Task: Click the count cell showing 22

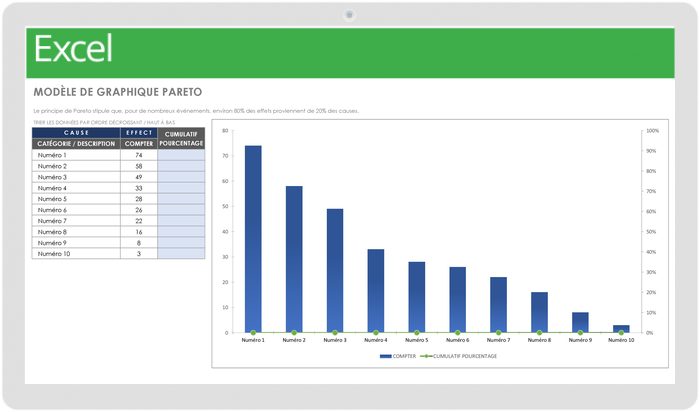Action: [139, 221]
